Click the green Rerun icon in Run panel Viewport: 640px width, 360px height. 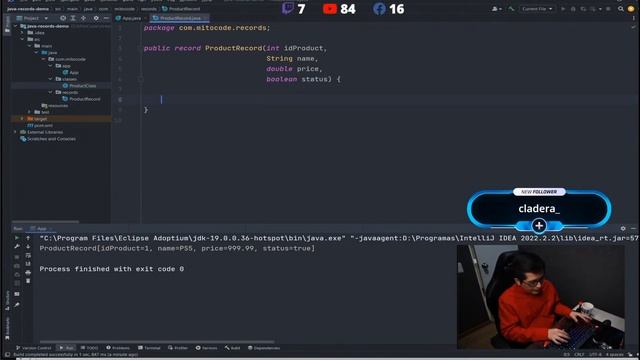pos(17,238)
